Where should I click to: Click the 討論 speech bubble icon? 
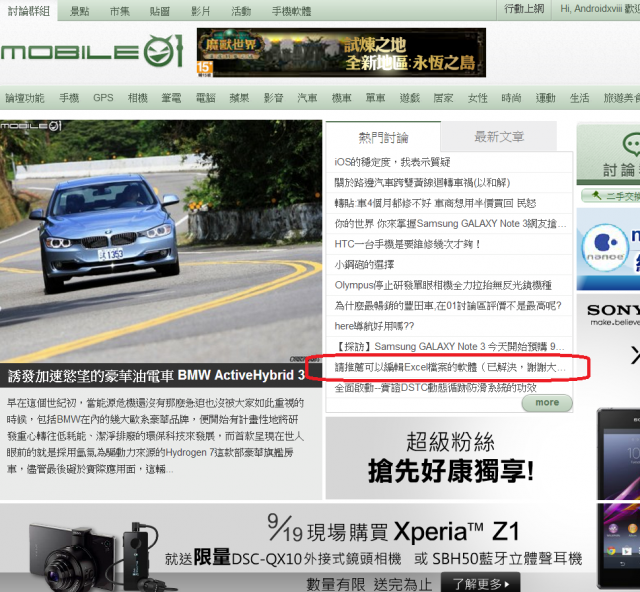pos(631,144)
